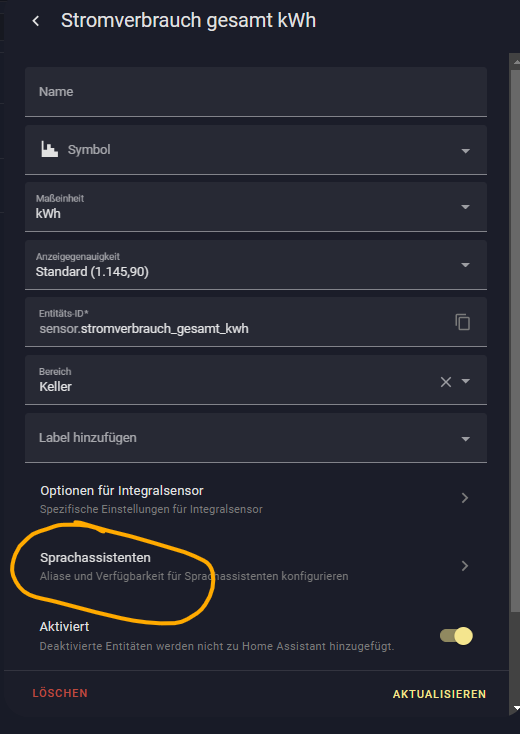
Task: Clear the Keller area selection
Action: 446,382
